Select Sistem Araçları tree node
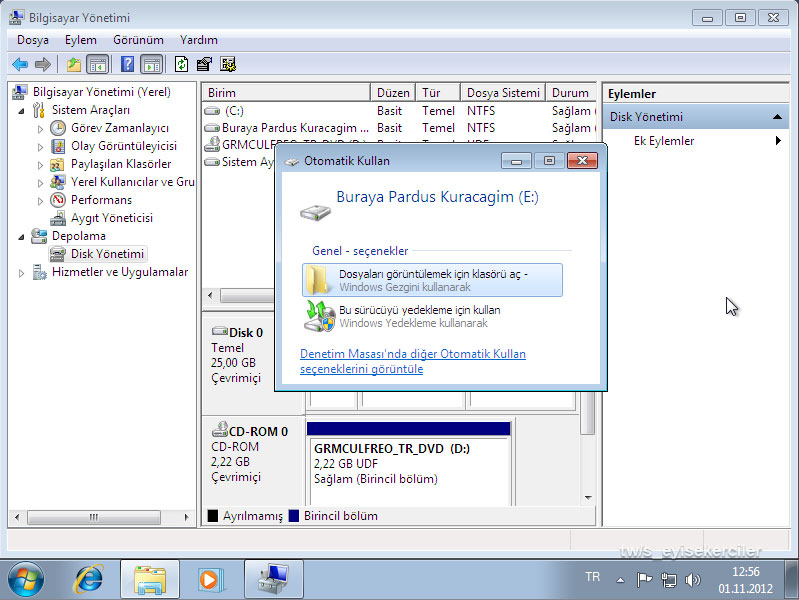The image size is (799, 600). click(91, 110)
